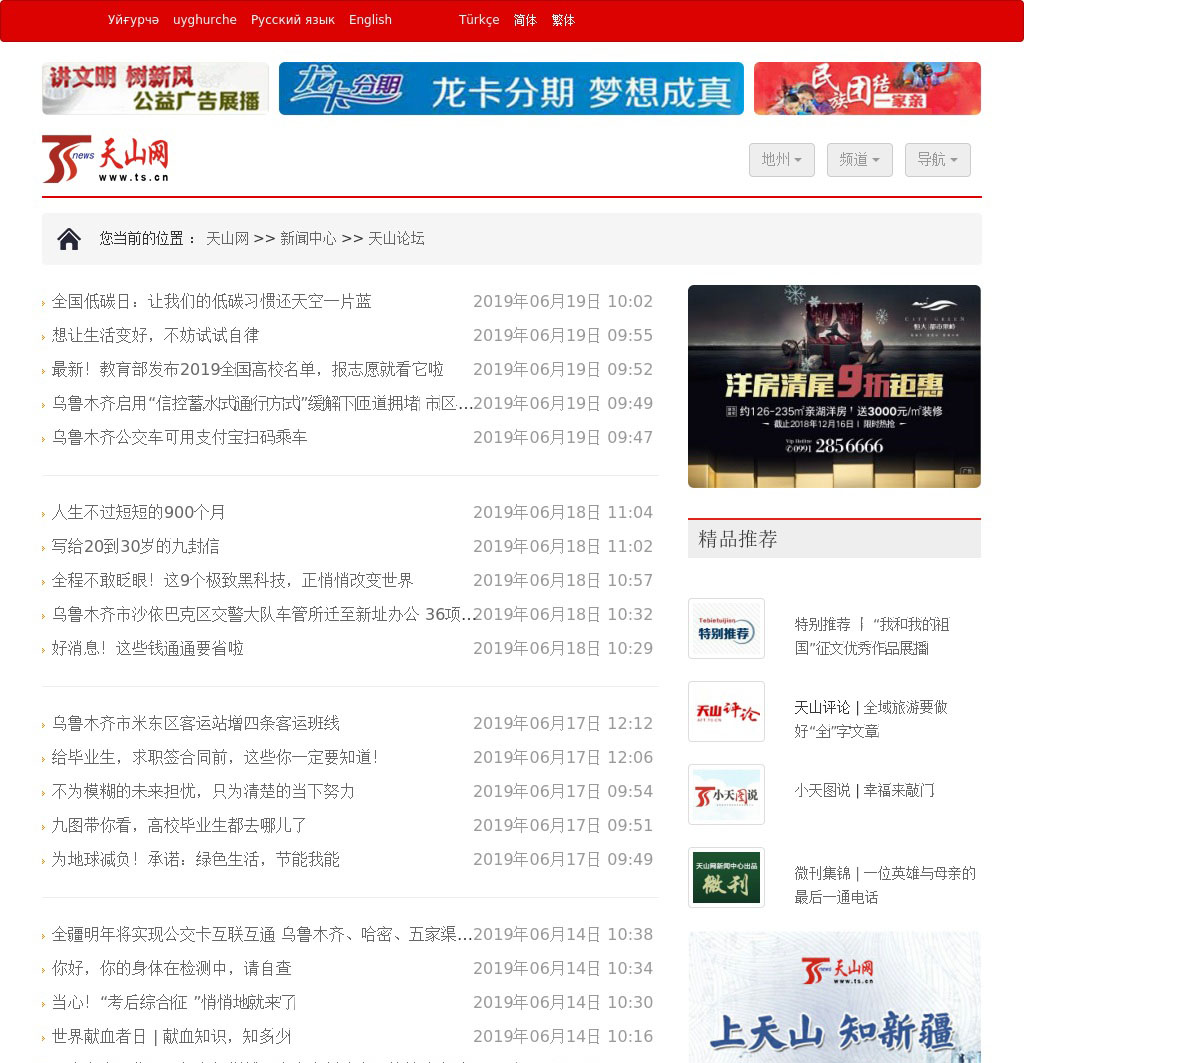
Task: Click the 龙卡分期 梦想成真 banner ad
Action: (x=511, y=88)
